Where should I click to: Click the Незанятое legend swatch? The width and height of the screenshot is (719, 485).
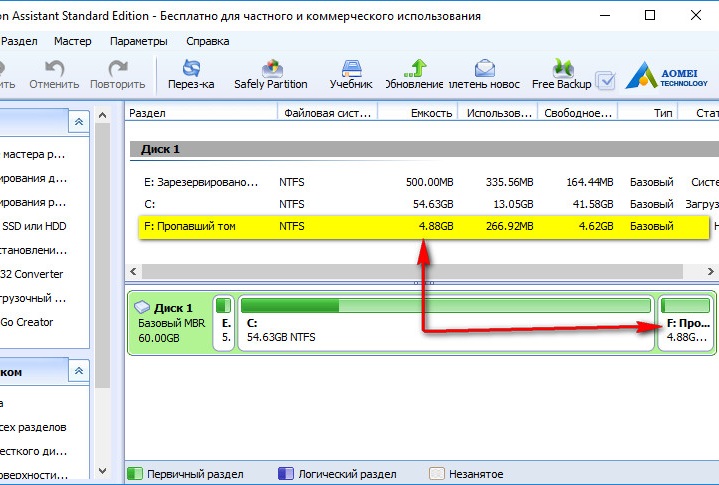(x=437, y=474)
